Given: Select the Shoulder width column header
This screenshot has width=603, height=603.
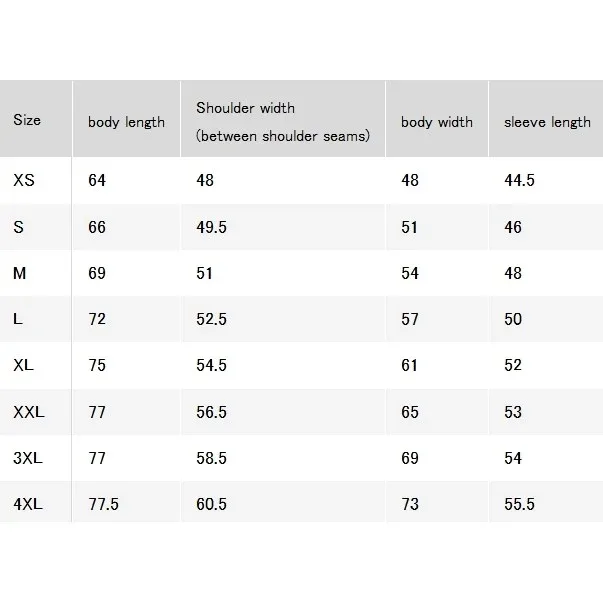Looking at the screenshot, I should click(x=283, y=122).
